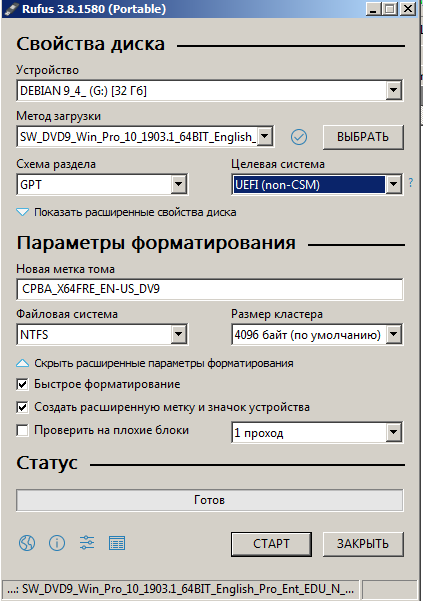Click the Свойства диска heading
This screenshot has width=423, height=601.
pyautogui.click(x=90, y=44)
